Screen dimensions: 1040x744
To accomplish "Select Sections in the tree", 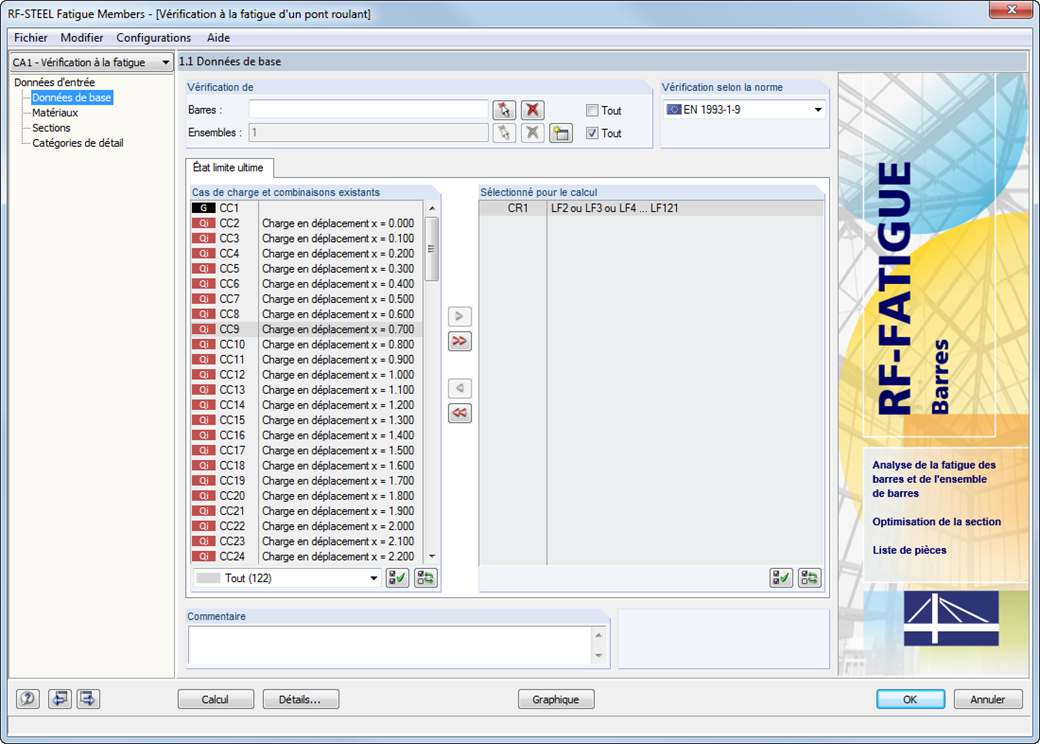I will click(51, 128).
